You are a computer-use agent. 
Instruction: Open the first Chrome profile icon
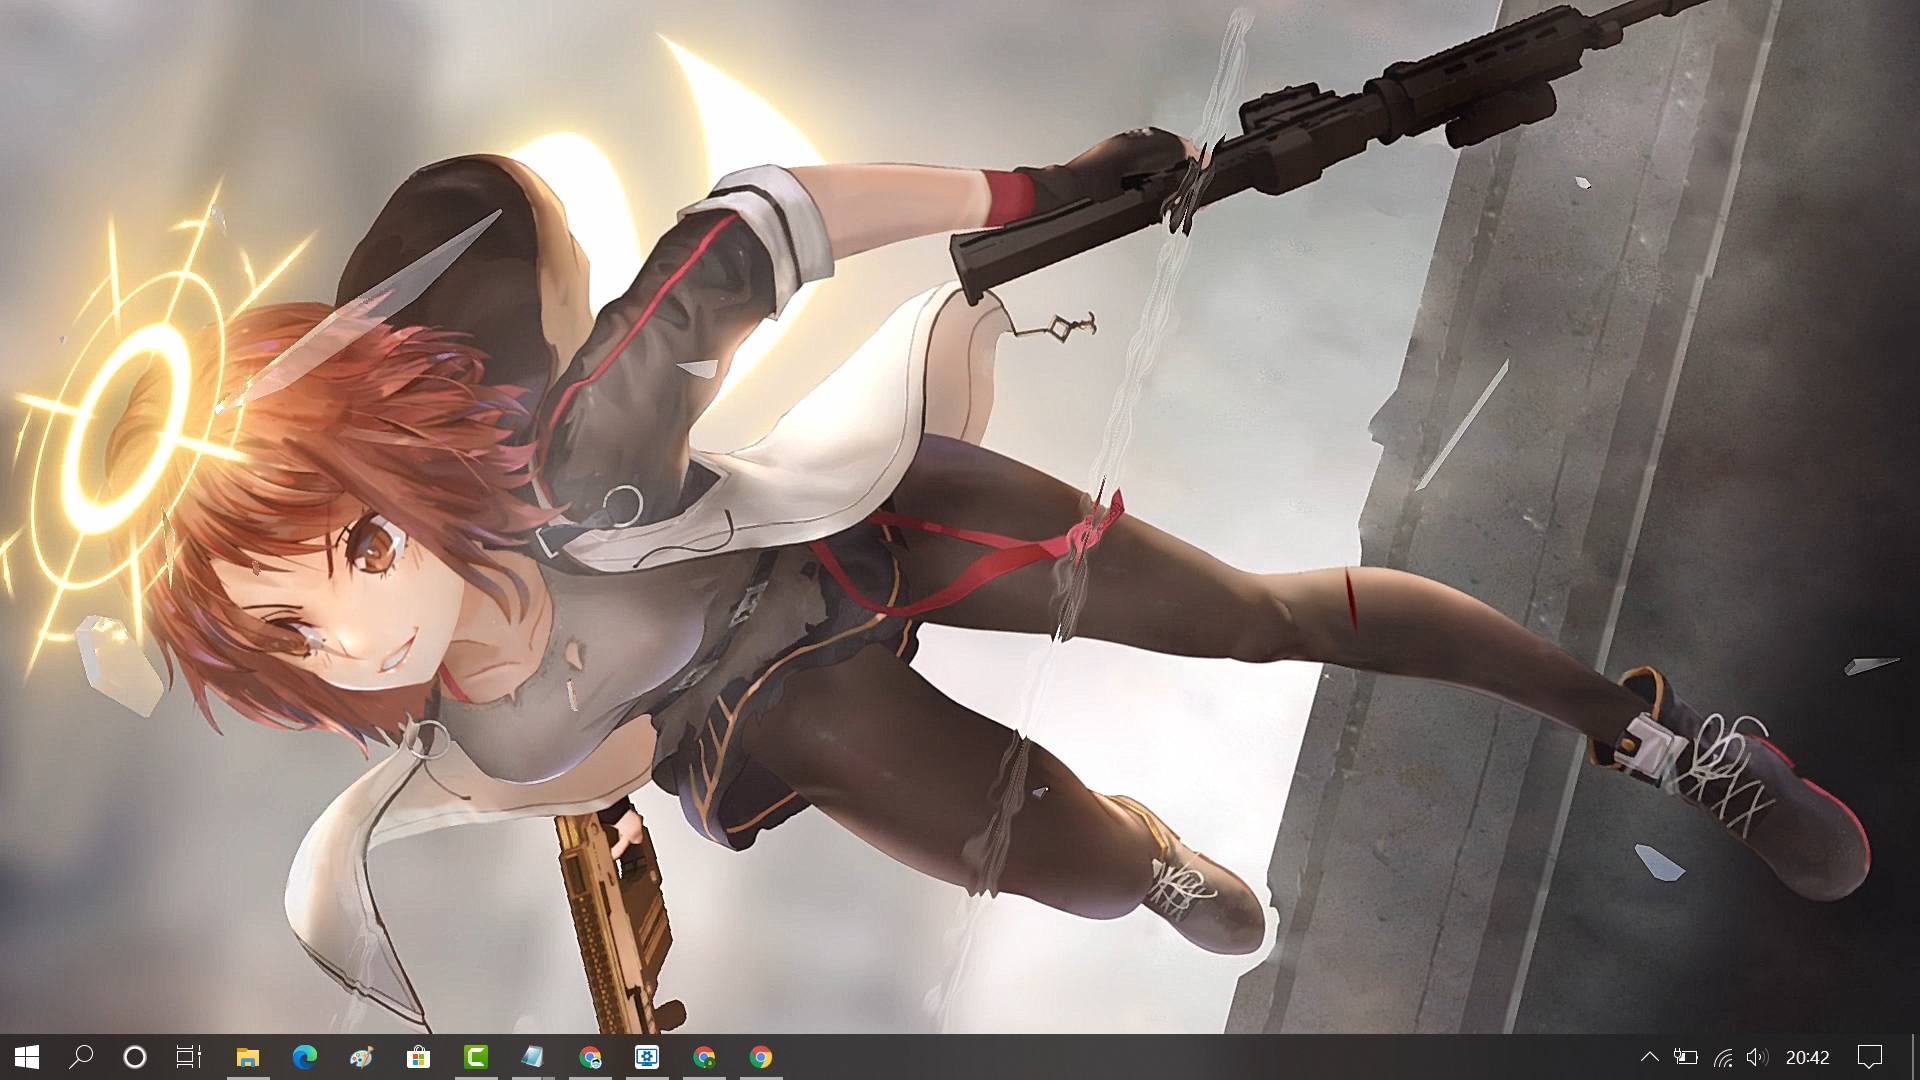point(590,1057)
